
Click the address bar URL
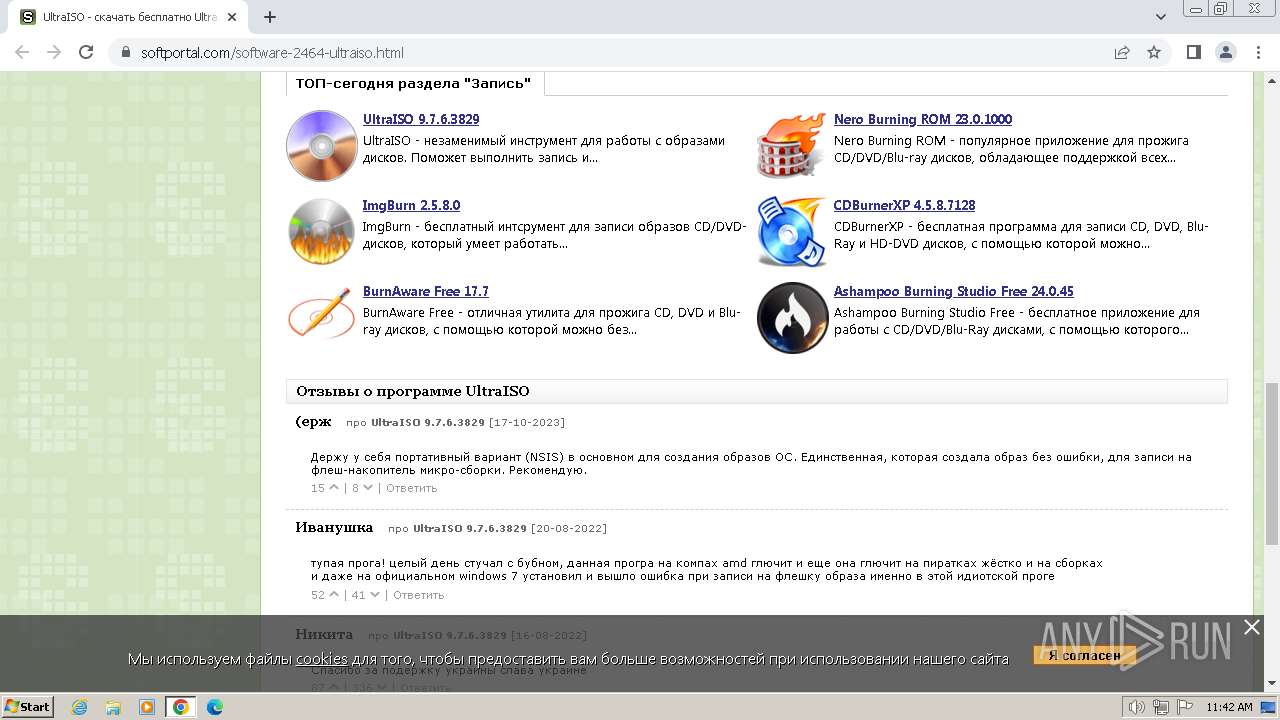(x=272, y=53)
